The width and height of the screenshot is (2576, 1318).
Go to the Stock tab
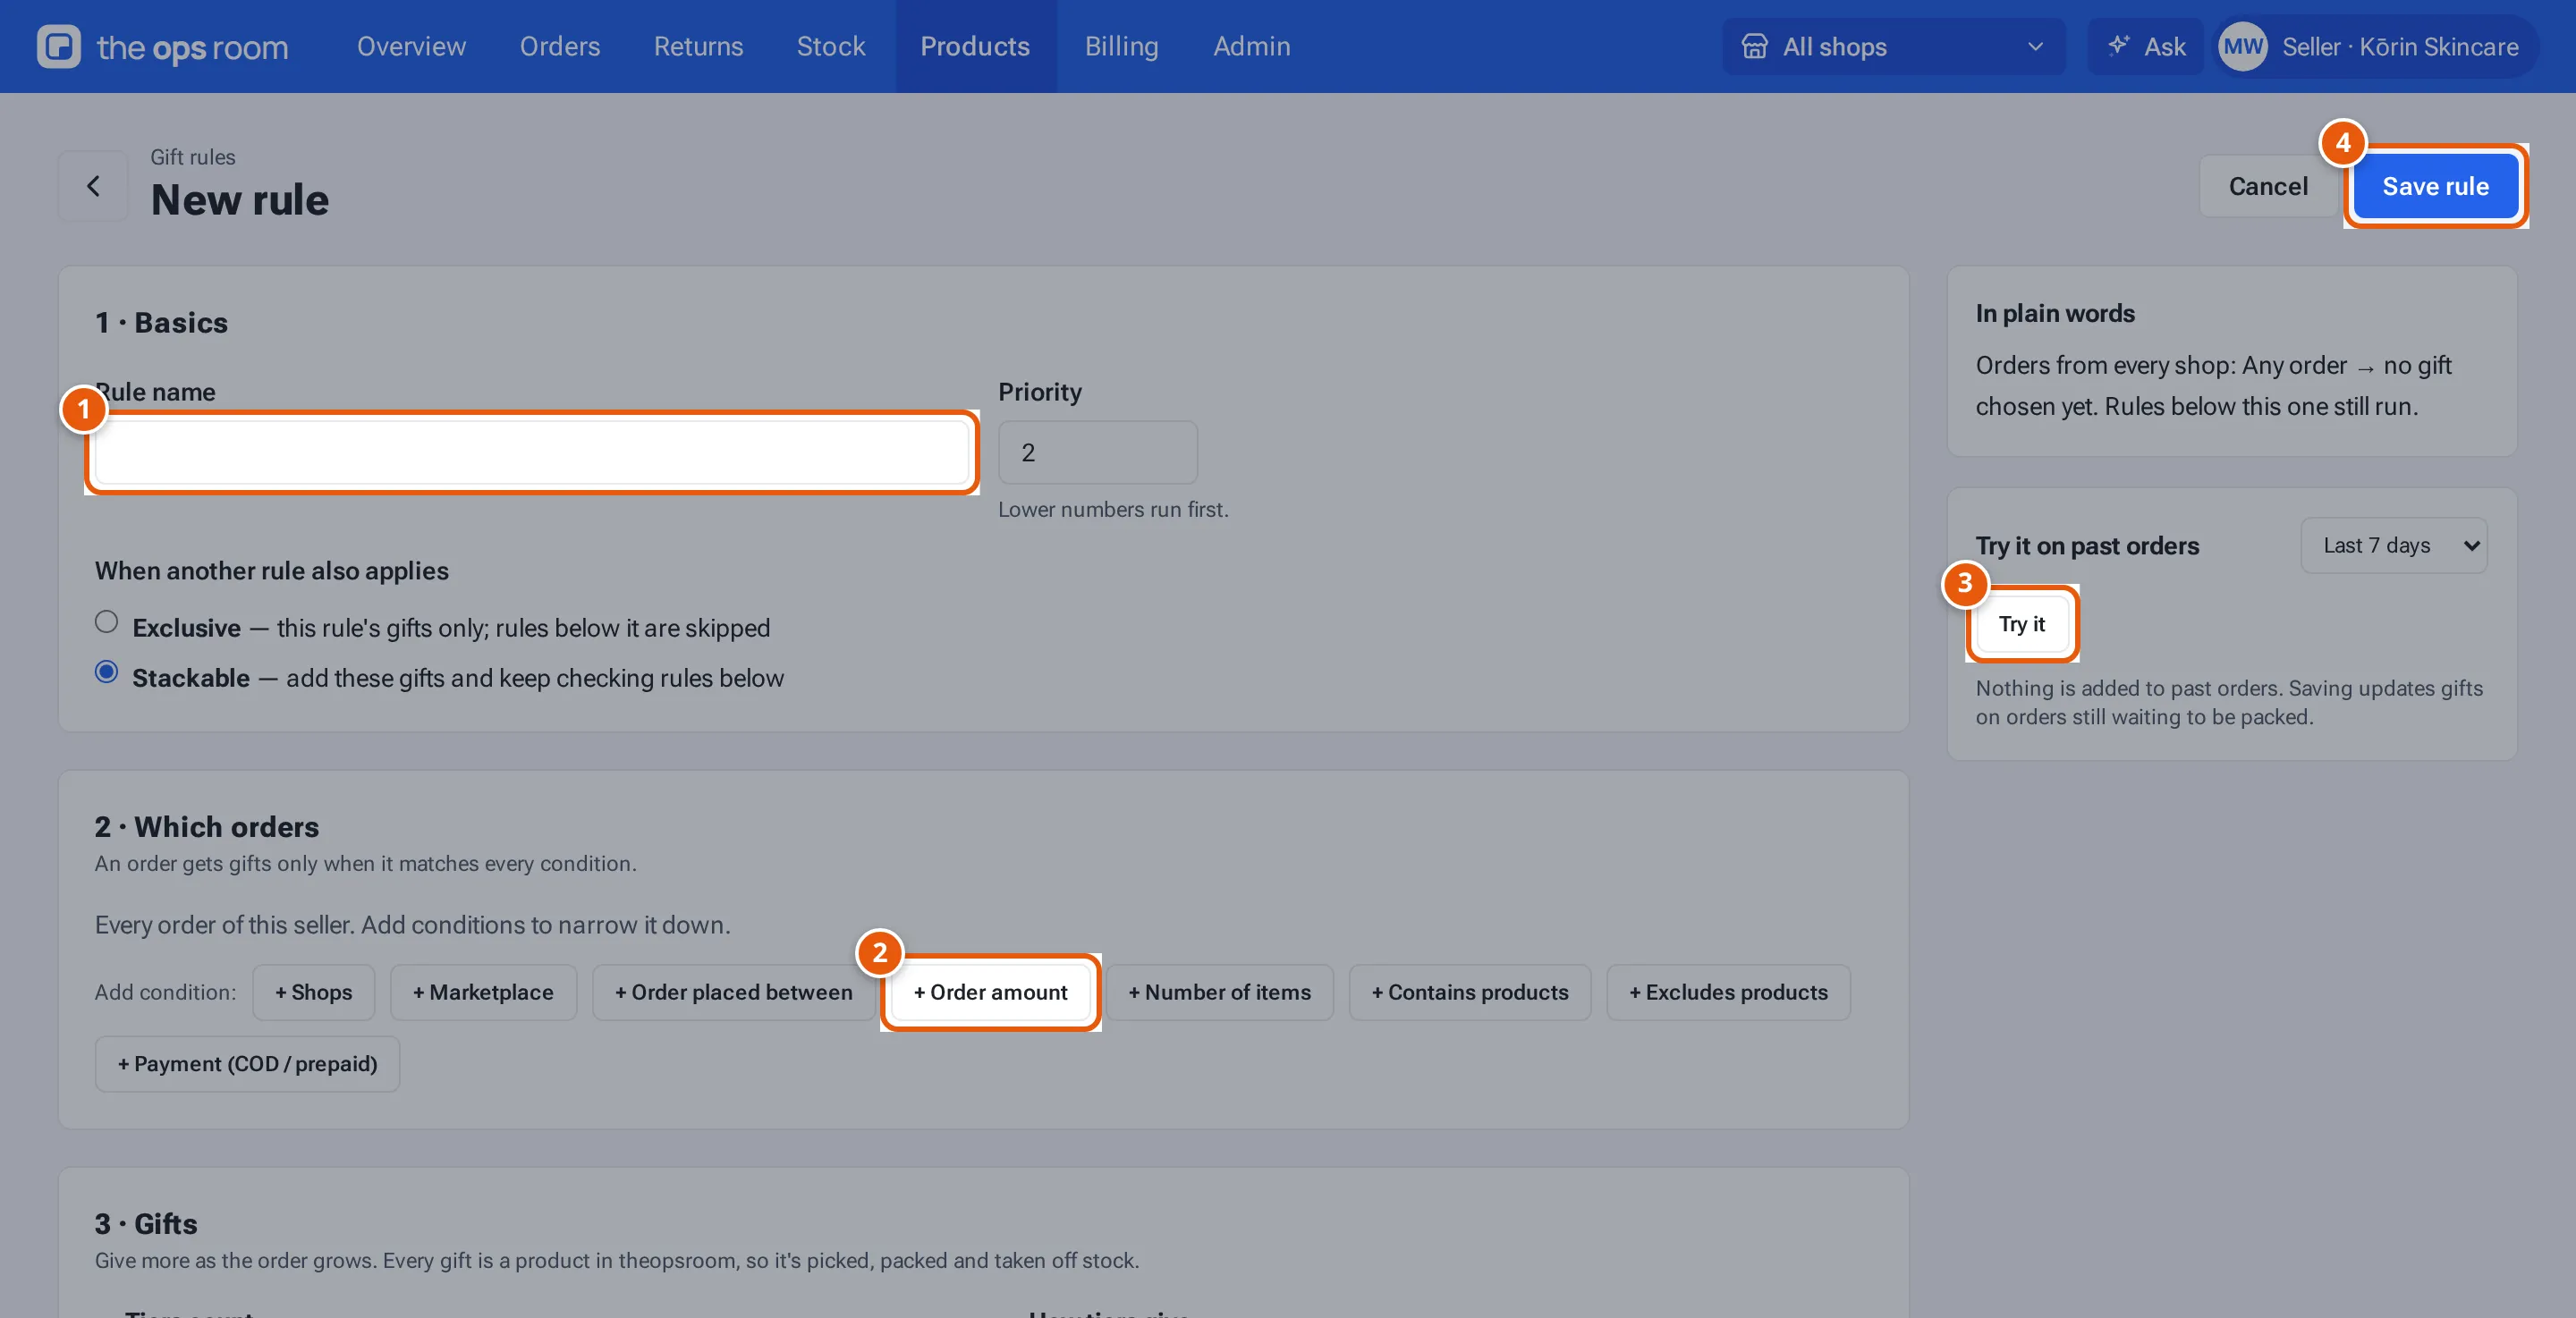[831, 47]
